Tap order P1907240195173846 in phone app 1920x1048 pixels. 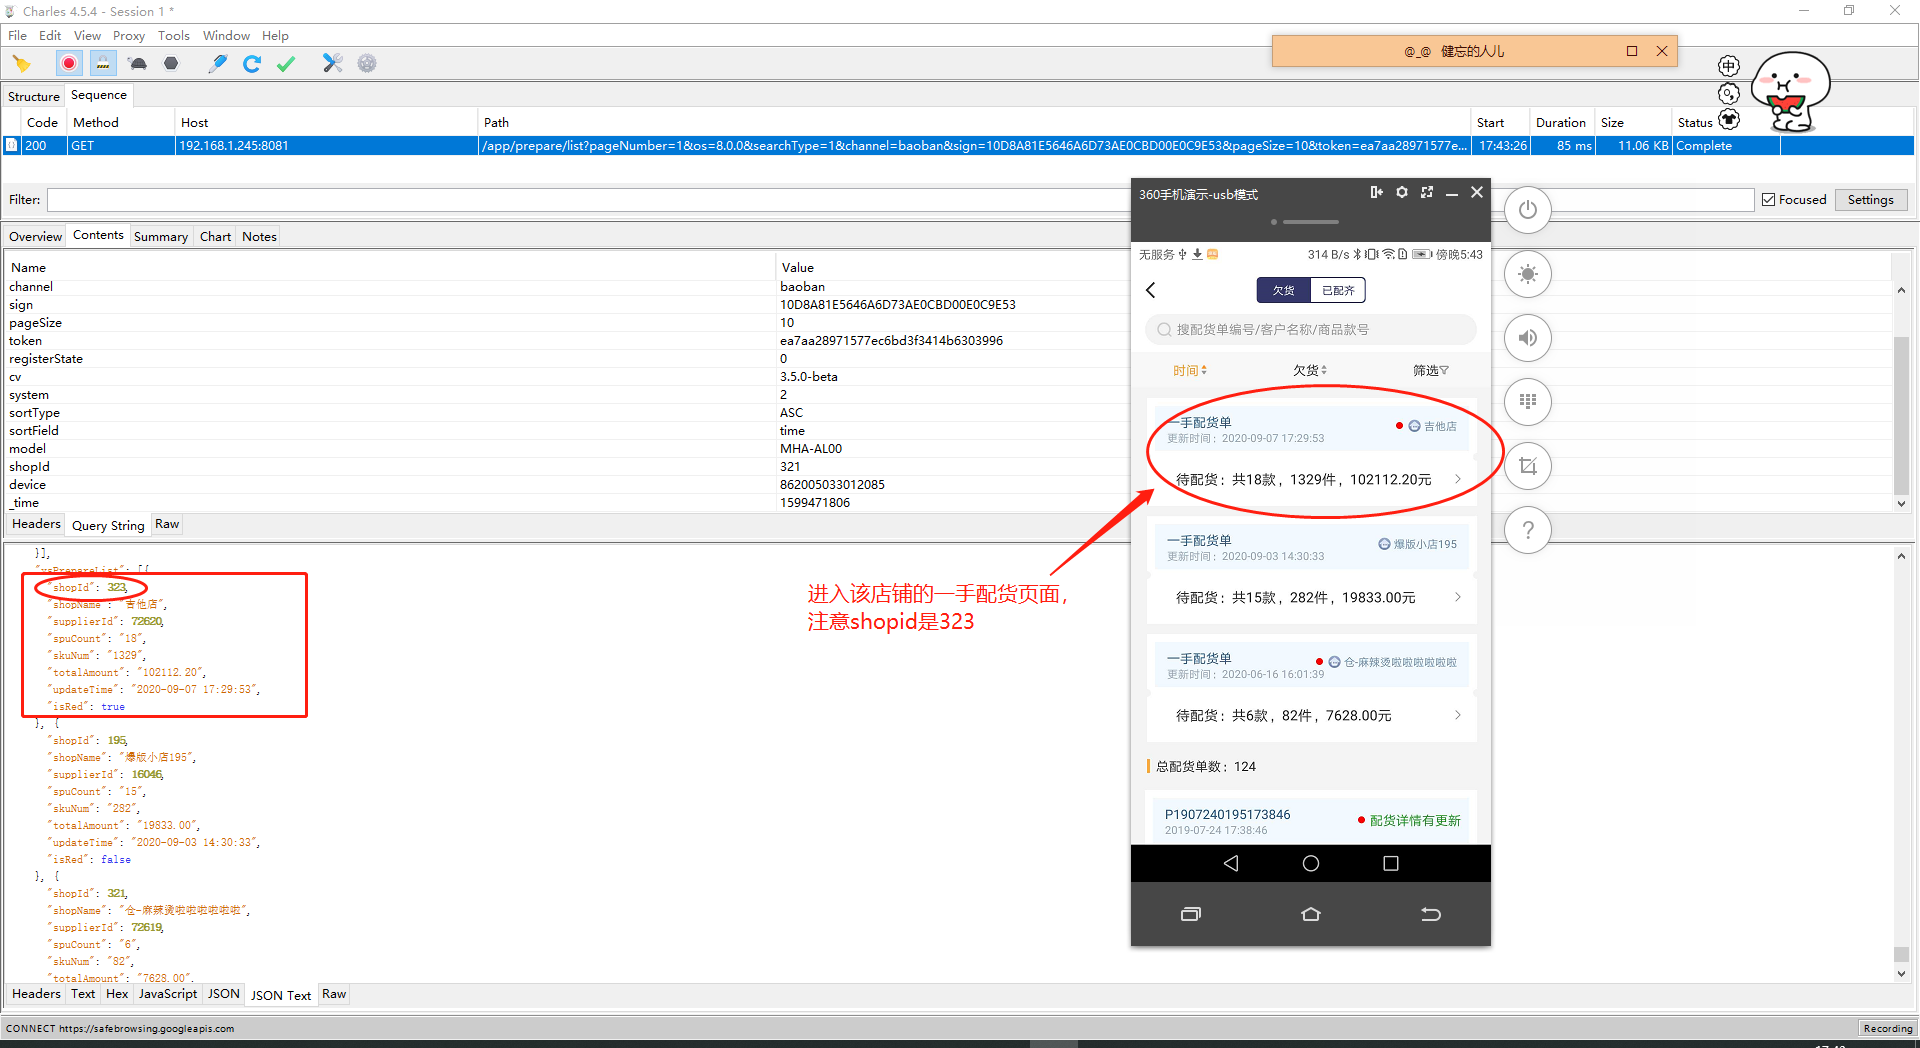pos(1311,821)
